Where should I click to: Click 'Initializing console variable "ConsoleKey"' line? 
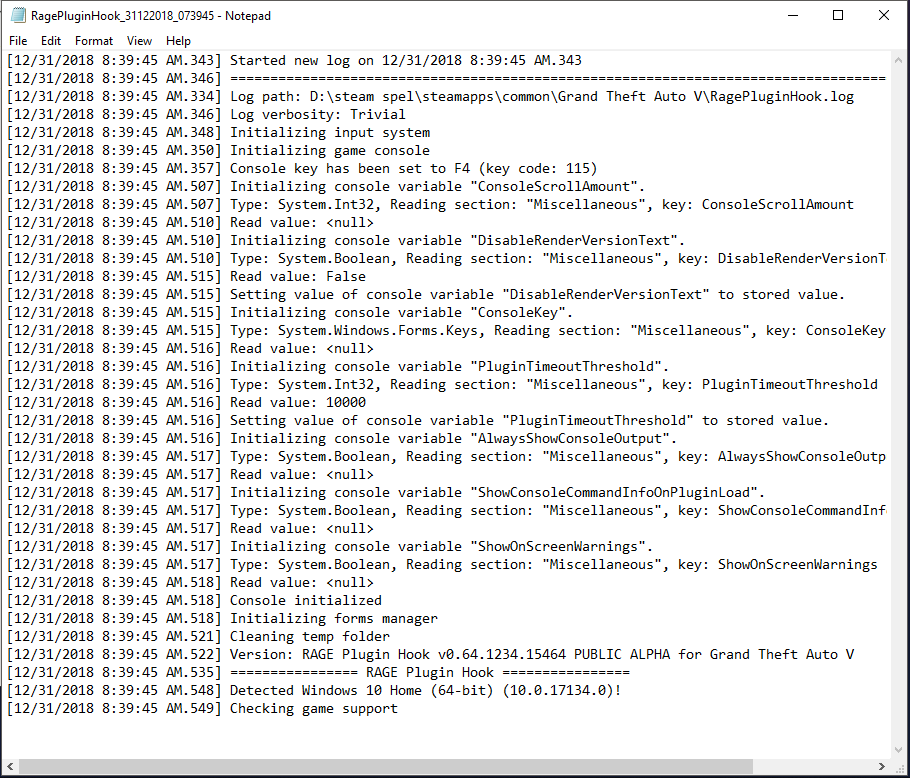coord(290,312)
